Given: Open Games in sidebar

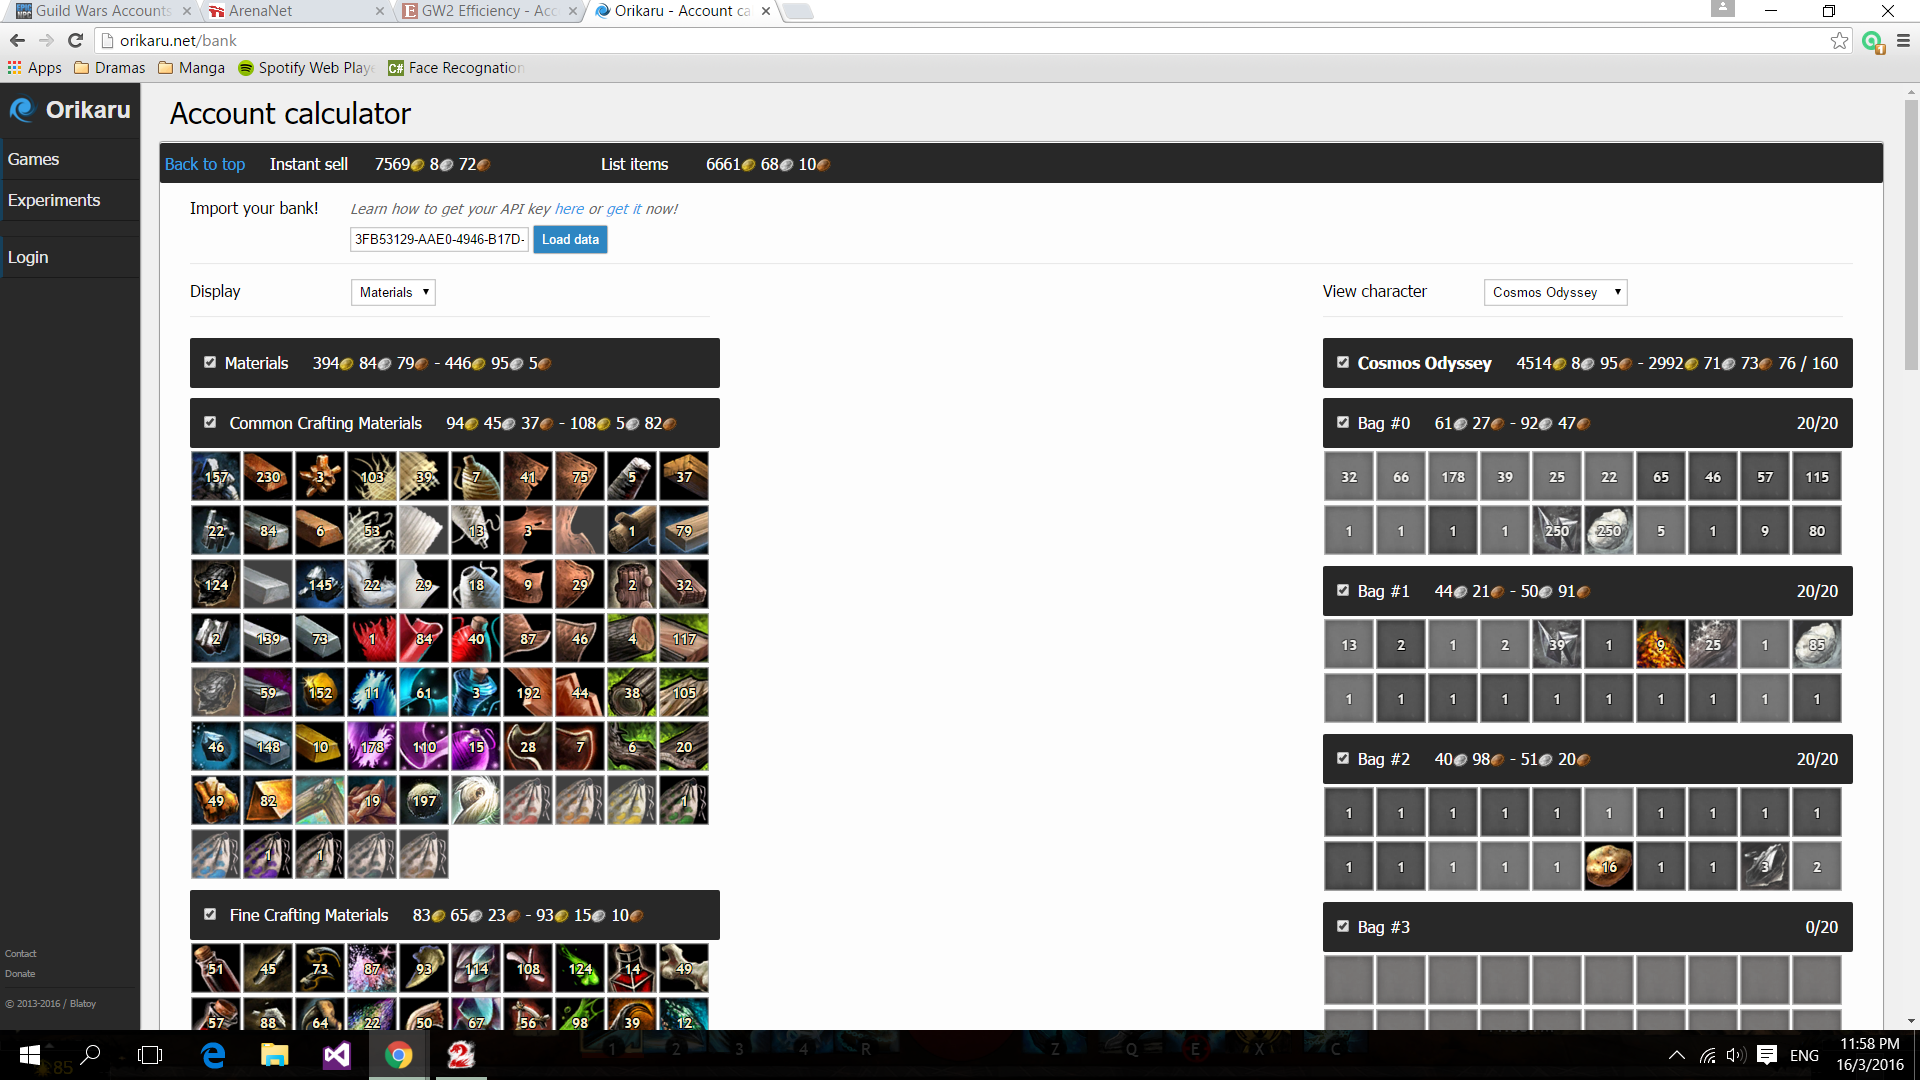Looking at the screenshot, I should [x=70, y=159].
